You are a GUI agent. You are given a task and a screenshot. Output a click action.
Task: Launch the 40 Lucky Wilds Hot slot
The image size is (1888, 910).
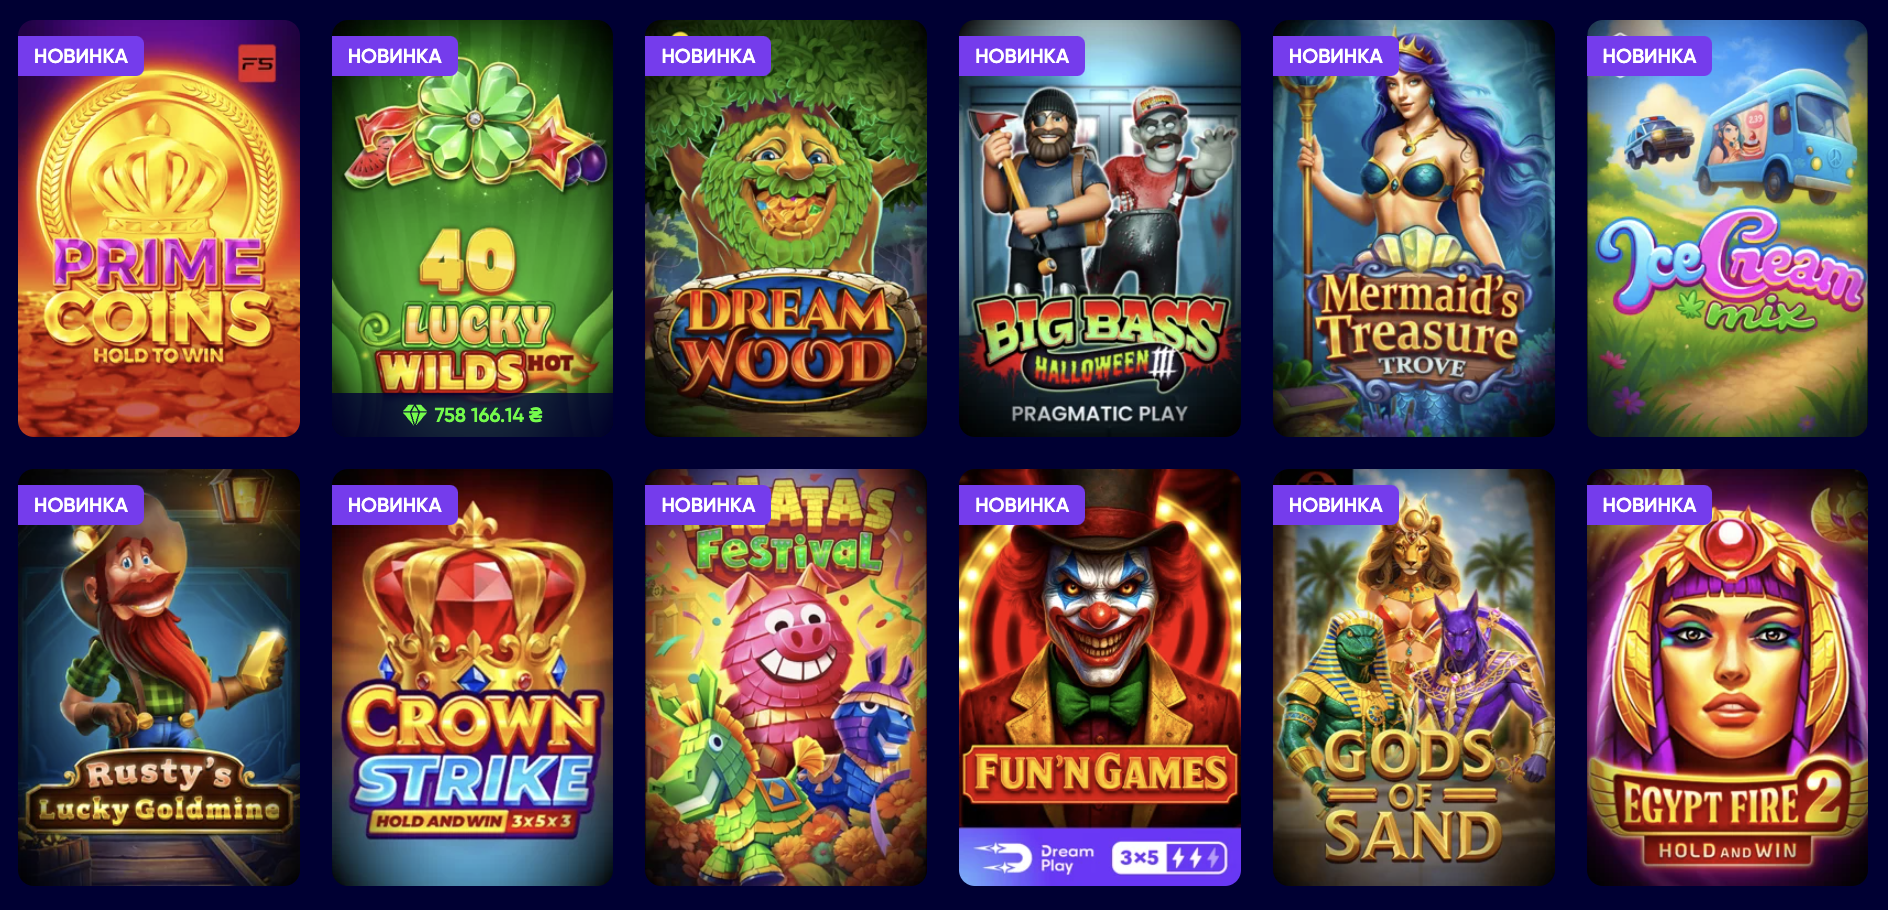pyautogui.click(x=472, y=228)
